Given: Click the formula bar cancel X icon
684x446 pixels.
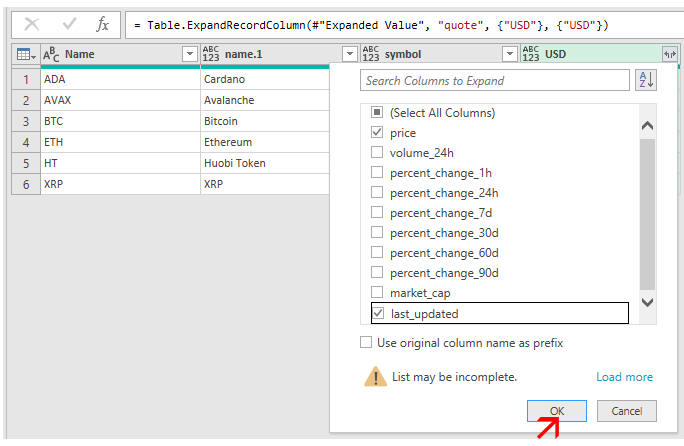Looking at the screenshot, I should (31, 24).
